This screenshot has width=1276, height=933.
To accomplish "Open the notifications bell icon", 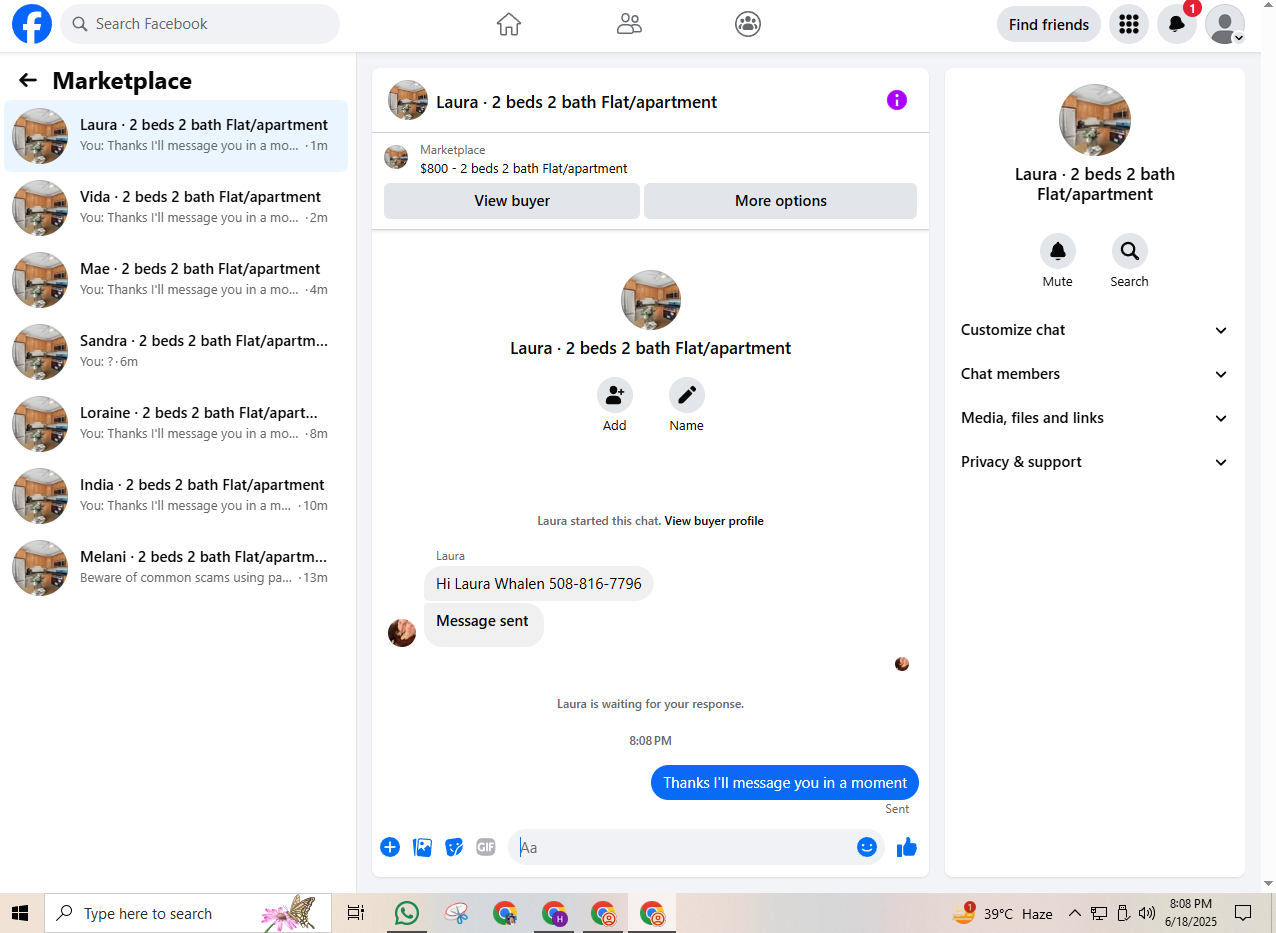I will pos(1177,24).
